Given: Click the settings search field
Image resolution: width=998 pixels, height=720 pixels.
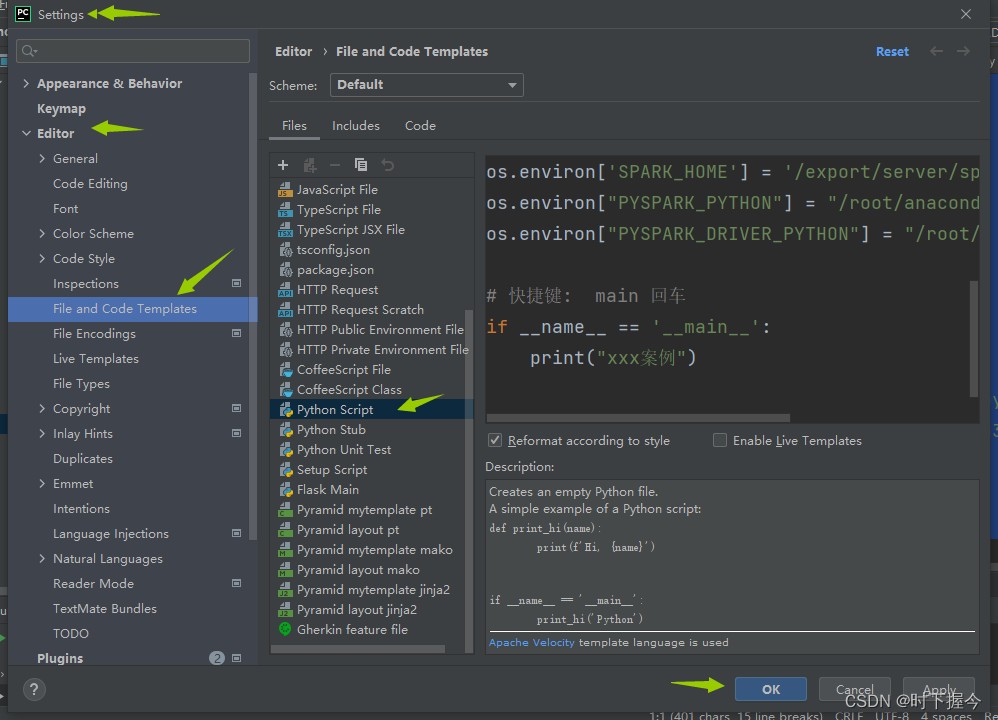Looking at the screenshot, I should (x=133, y=51).
